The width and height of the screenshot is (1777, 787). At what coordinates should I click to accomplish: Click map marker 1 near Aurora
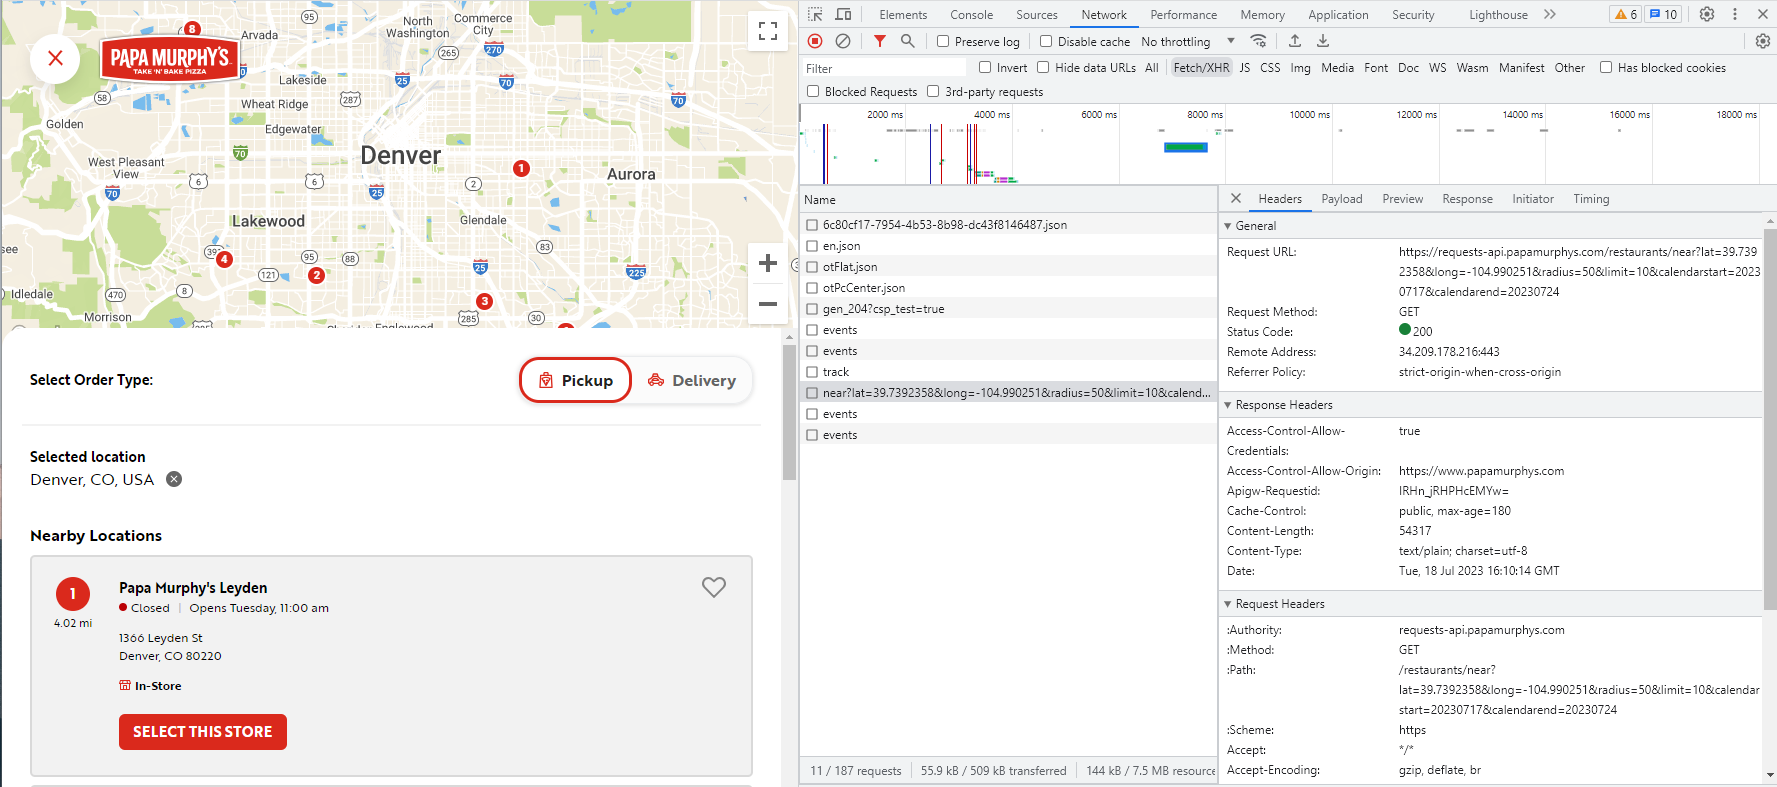[x=521, y=168]
